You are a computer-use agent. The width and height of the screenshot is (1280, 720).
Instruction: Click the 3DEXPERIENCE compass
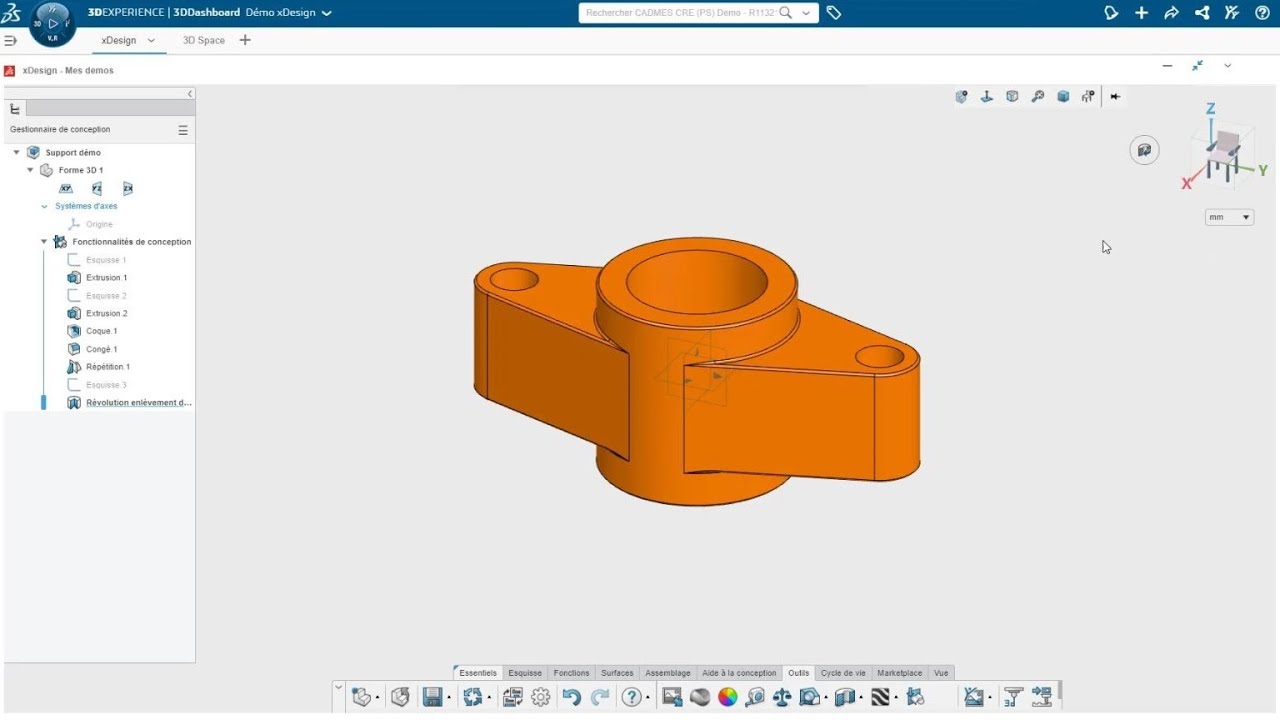pos(52,23)
